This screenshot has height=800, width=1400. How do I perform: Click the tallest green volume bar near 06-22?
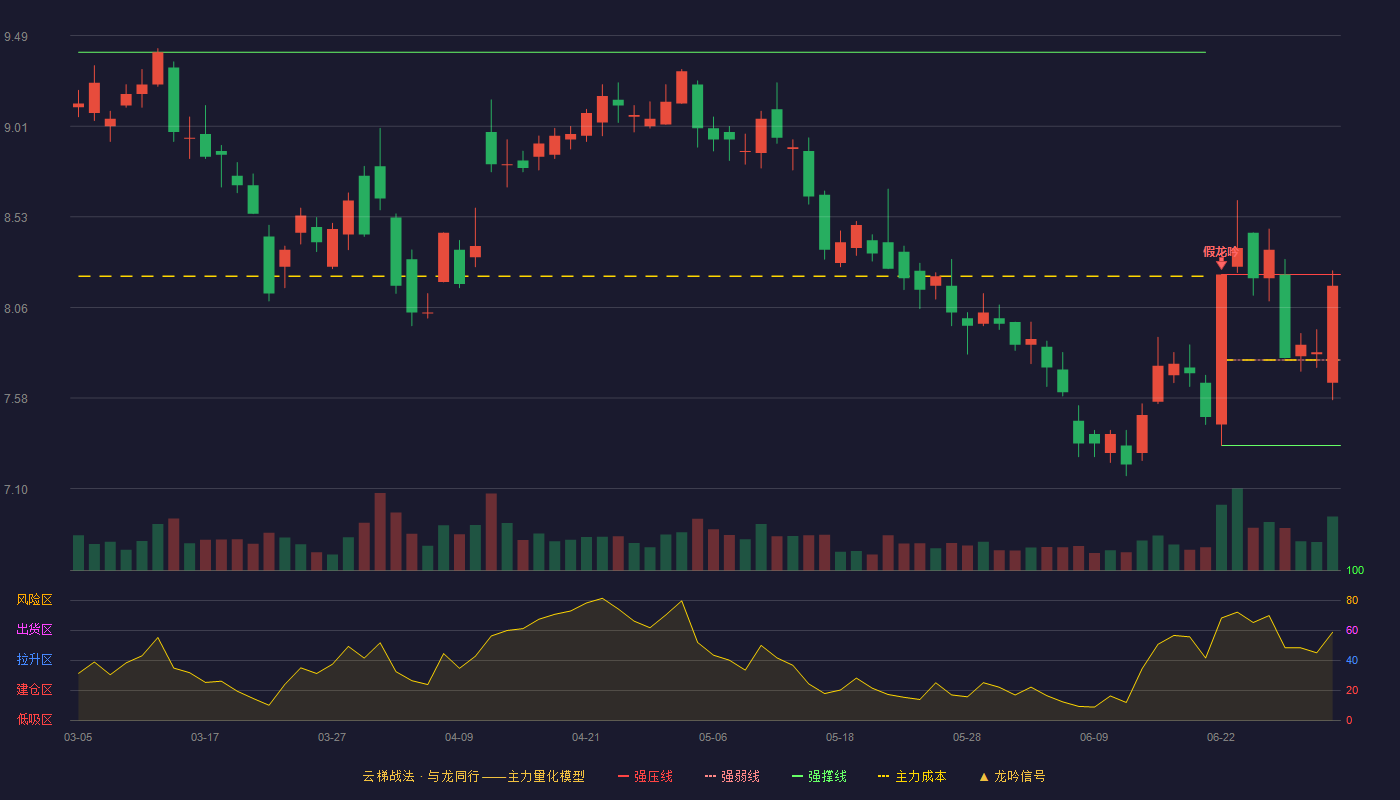coord(1237,529)
